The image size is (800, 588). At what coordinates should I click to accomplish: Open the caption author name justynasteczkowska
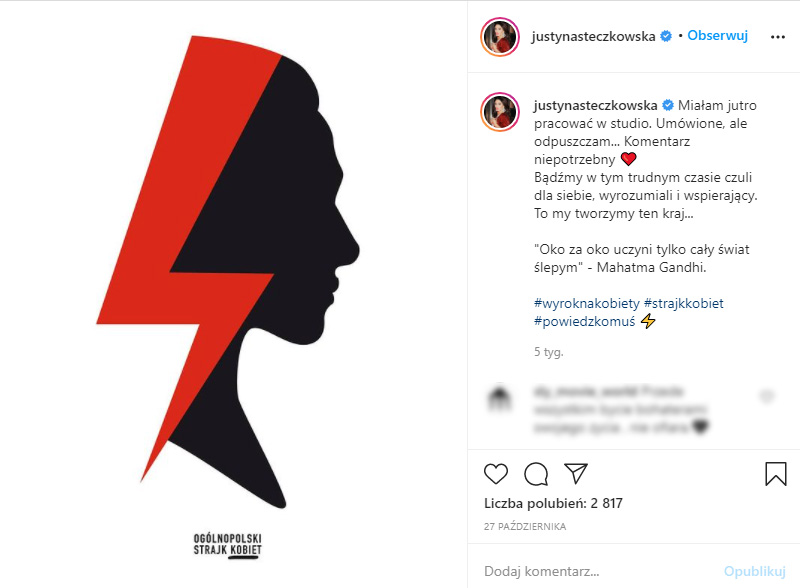tap(595, 106)
